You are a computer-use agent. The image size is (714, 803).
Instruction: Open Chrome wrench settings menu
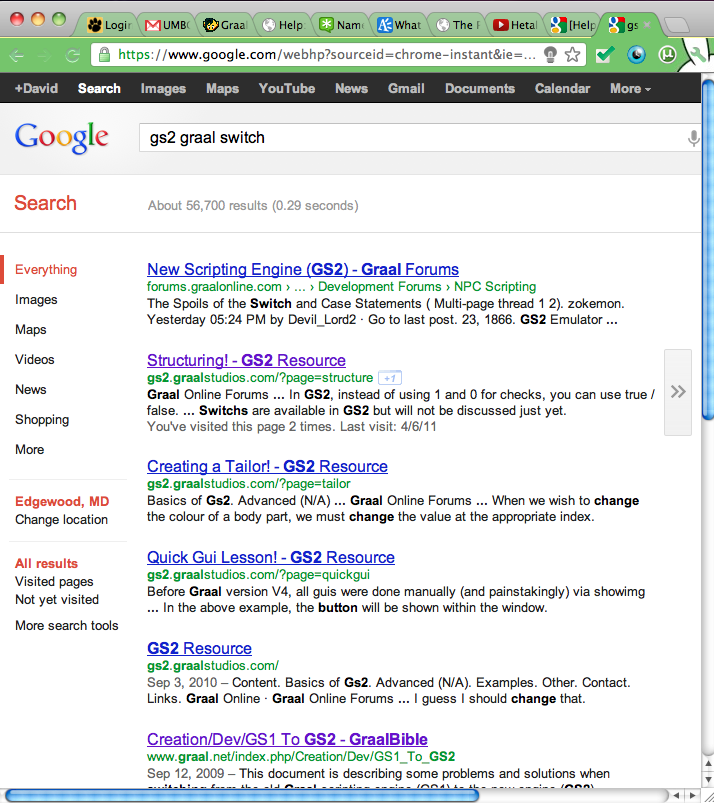pyautogui.click(x=698, y=54)
